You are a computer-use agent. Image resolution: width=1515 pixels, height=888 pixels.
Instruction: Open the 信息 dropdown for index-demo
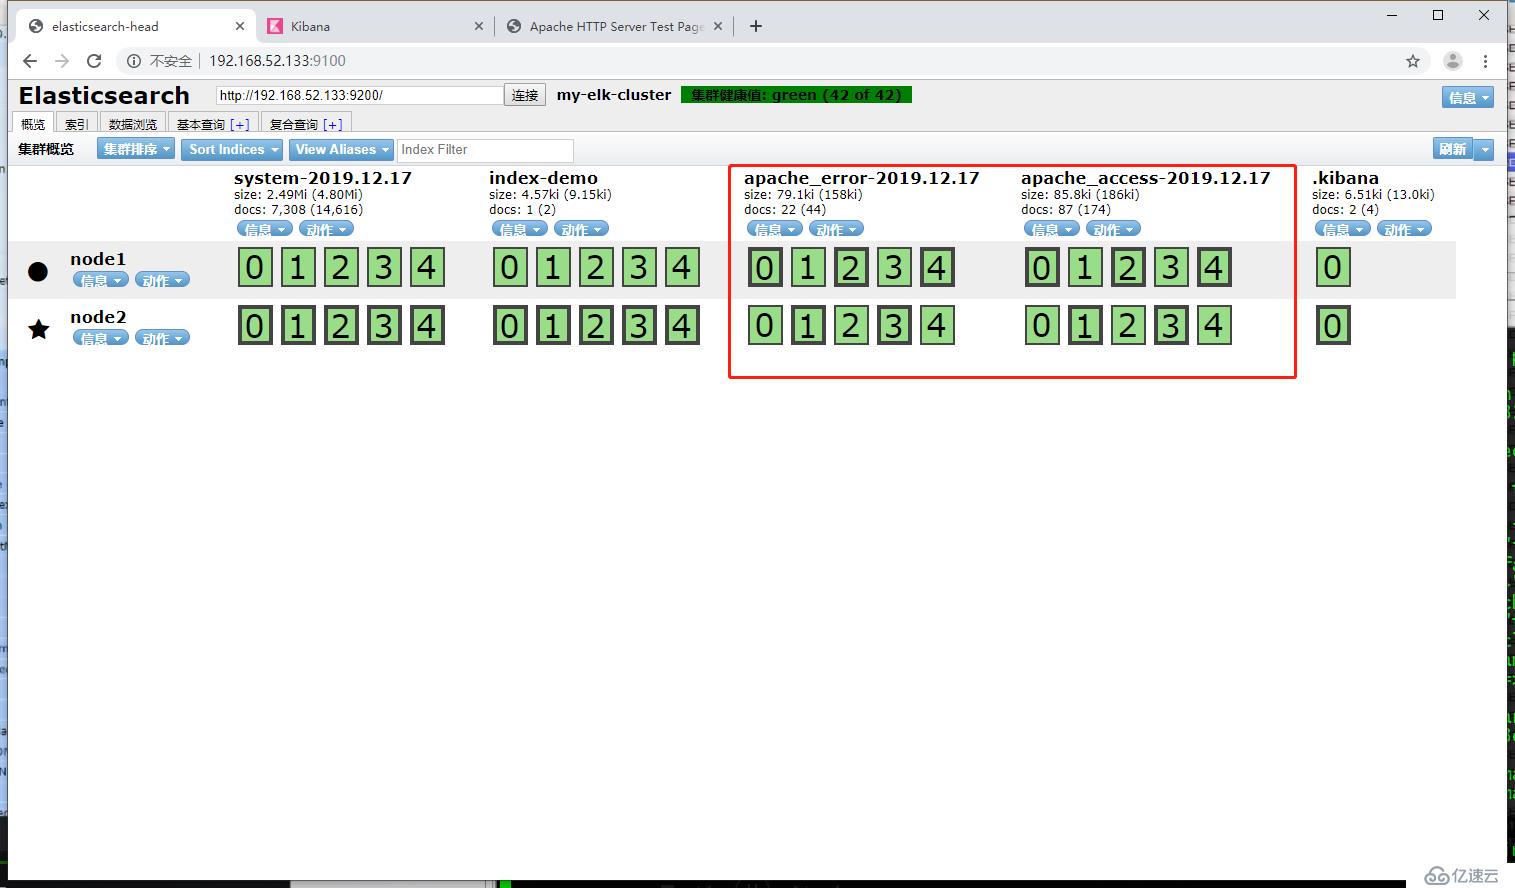[519, 229]
